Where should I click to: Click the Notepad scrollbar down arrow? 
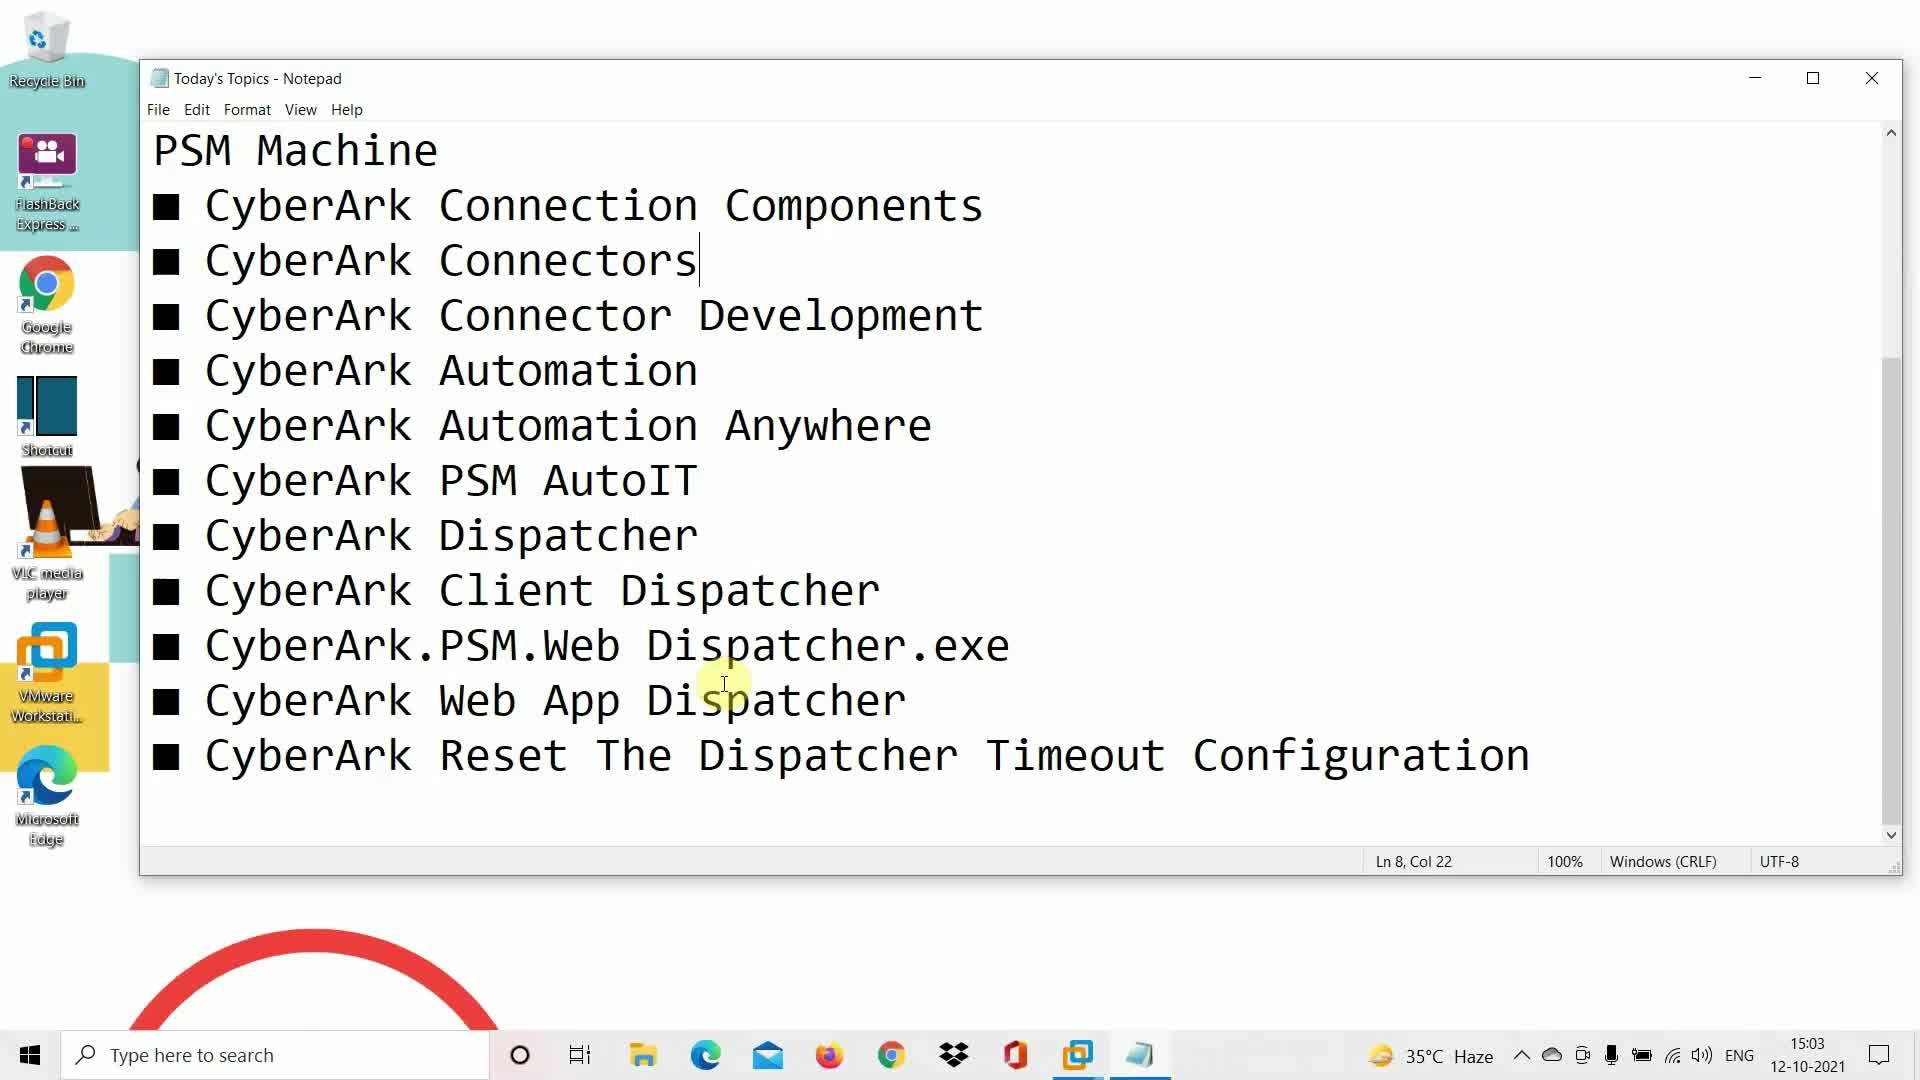tap(1890, 835)
